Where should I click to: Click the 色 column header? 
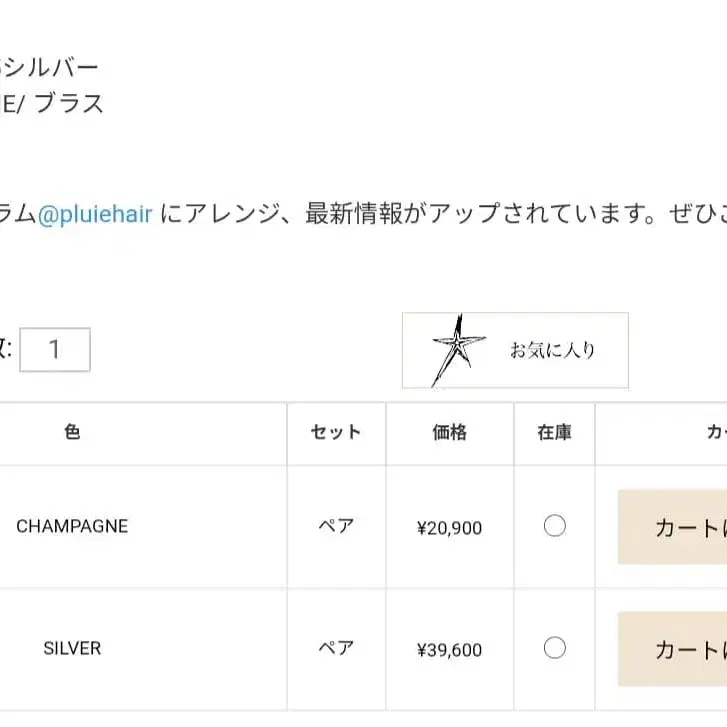point(72,432)
